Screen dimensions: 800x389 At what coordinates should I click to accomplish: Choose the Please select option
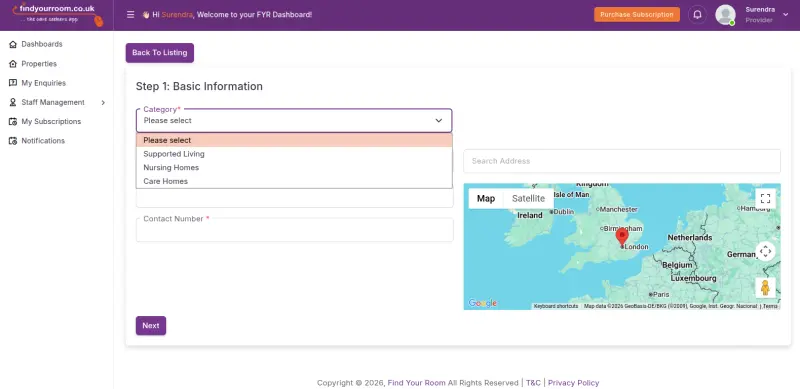pos(294,140)
